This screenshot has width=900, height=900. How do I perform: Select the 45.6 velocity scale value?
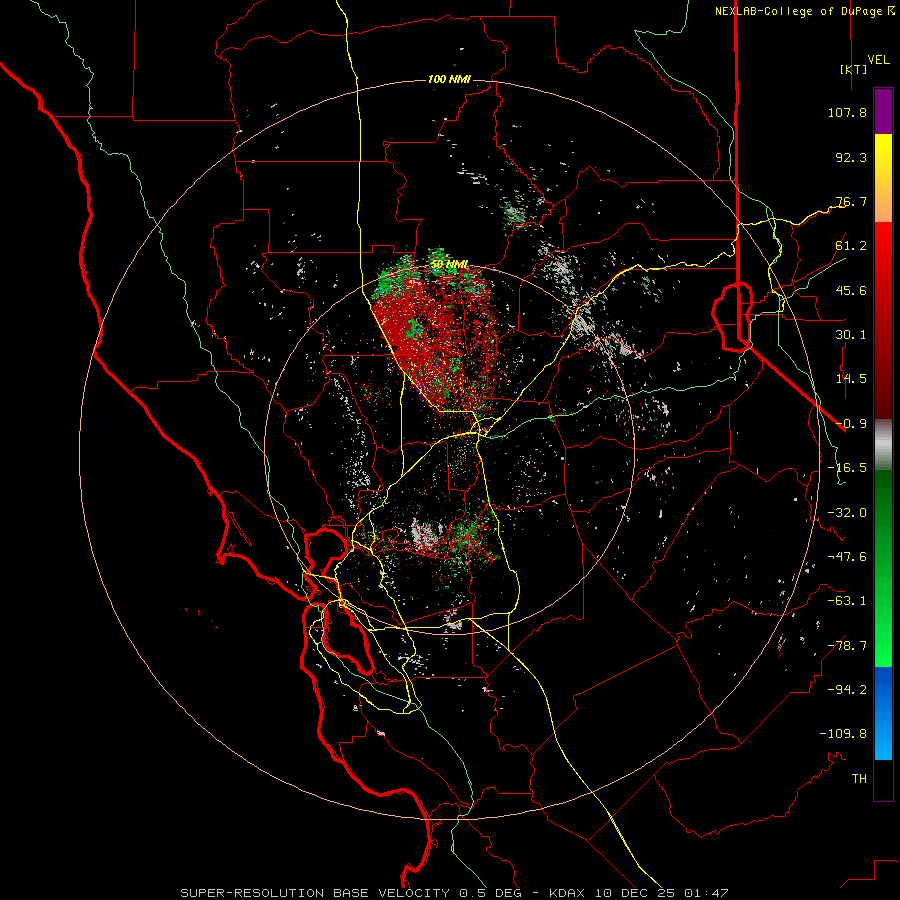tap(851, 290)
